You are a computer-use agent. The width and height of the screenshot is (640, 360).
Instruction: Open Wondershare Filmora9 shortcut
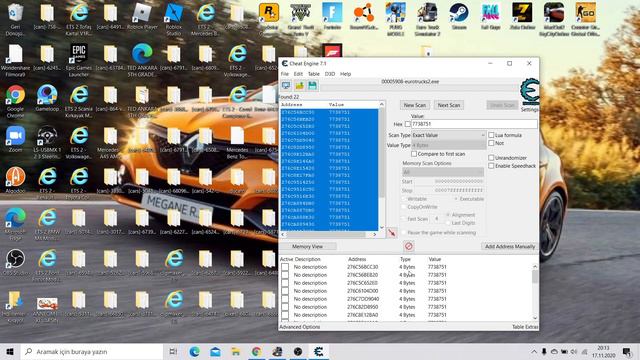tap(16, 60)
